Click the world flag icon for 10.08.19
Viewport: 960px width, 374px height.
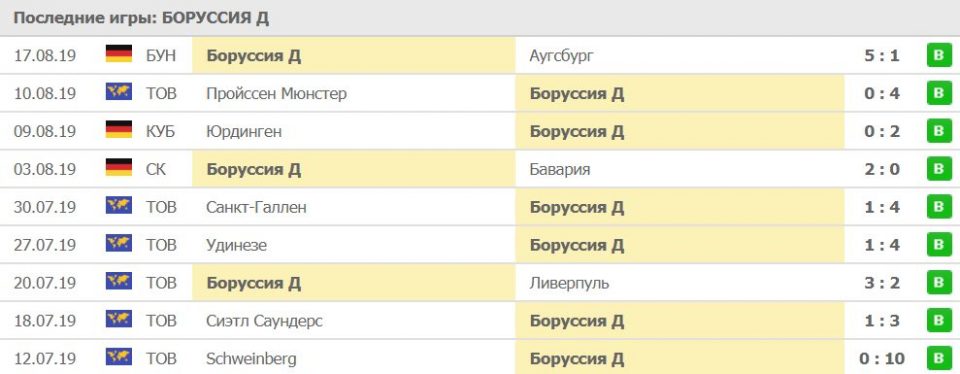[x=119, y=92]
